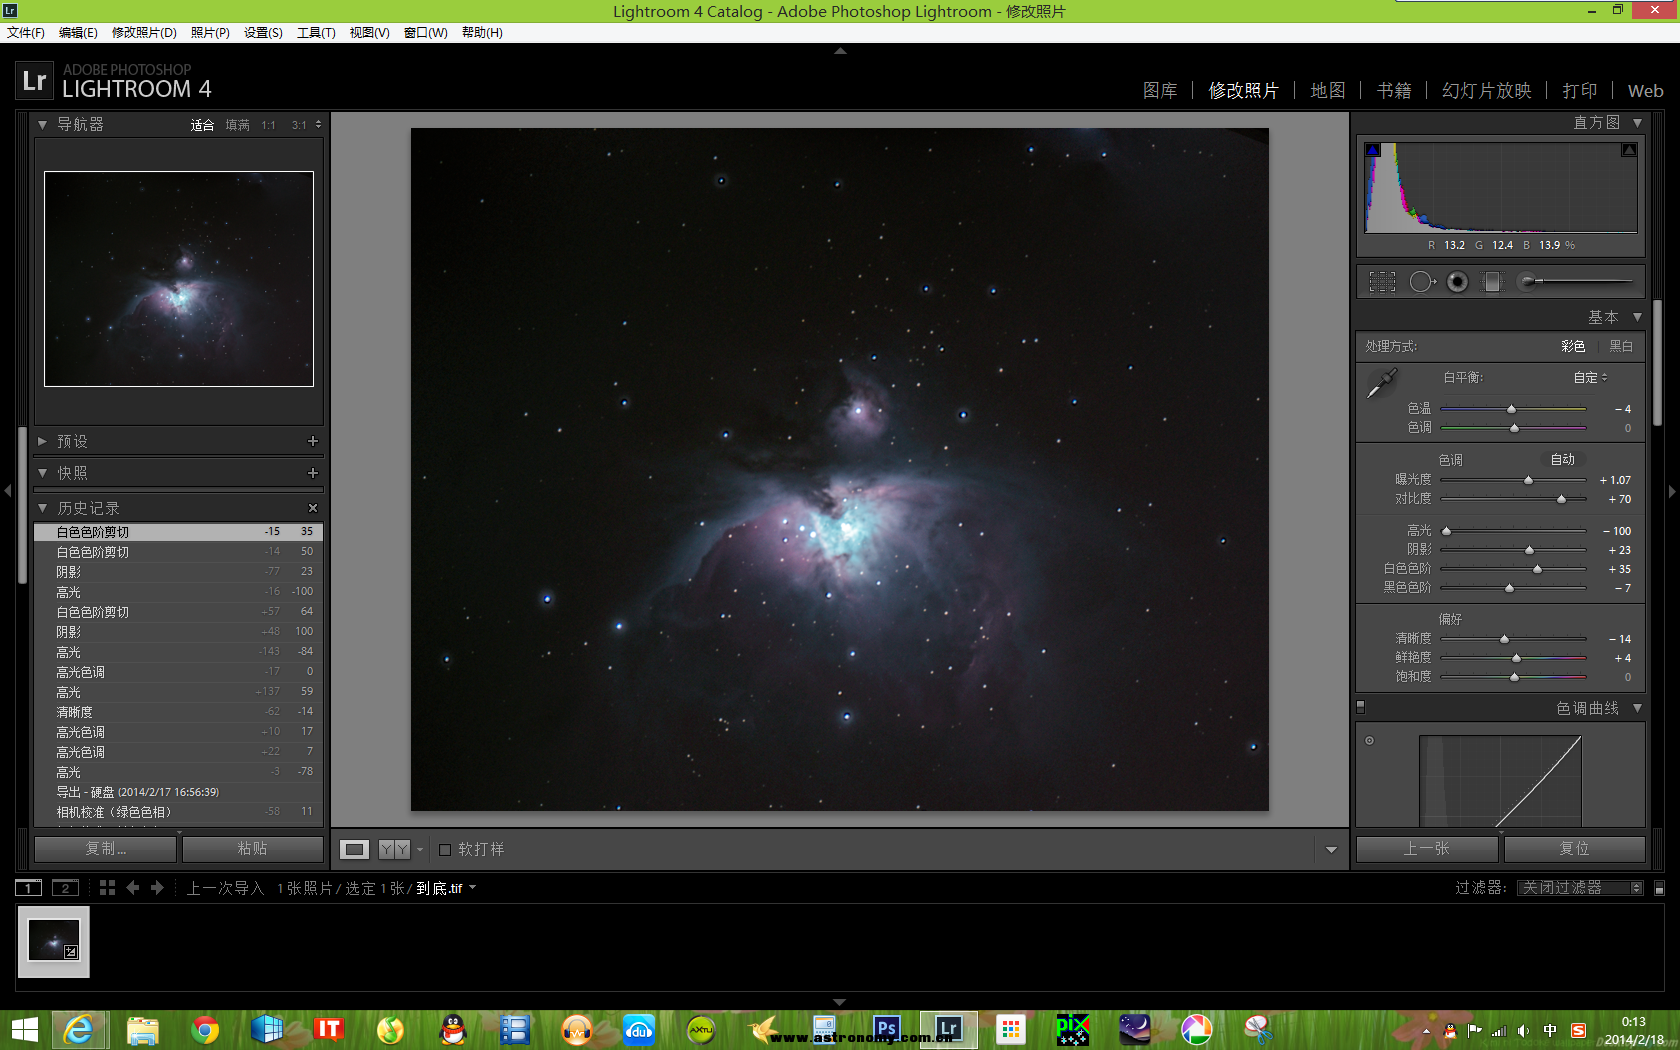Screen dimensions: 1680x1050
Task: Create a new snapshot with plus icon
Action: (313, 473)
